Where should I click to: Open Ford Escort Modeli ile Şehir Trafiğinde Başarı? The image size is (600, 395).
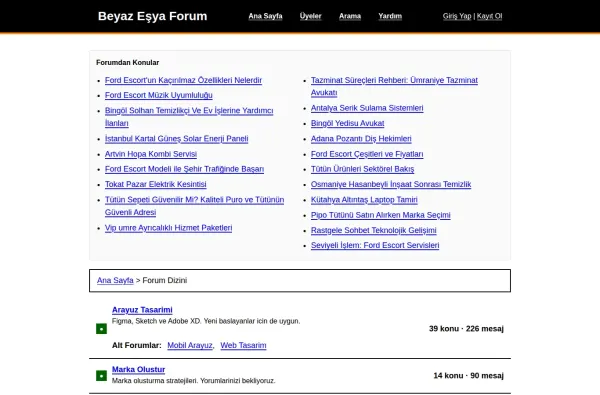[x=184, y=169]
